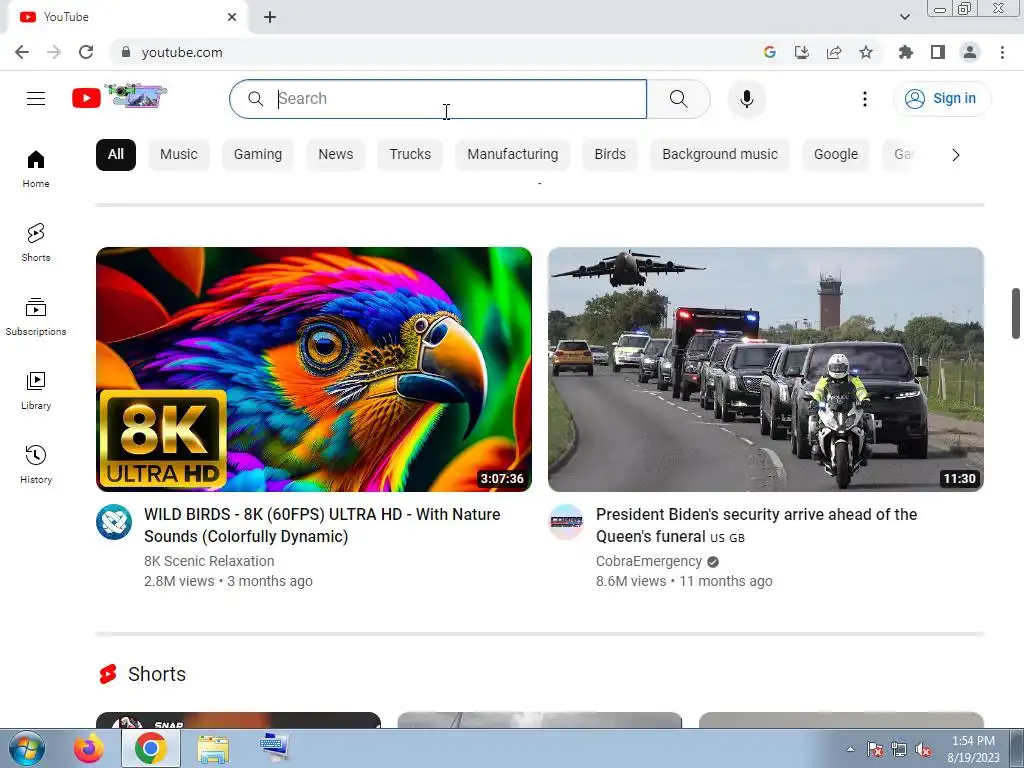Open 8K Scenic Relaxation channel name
Image resolution: width=1024 pixels, height=768 pixels.
point(209,561)
